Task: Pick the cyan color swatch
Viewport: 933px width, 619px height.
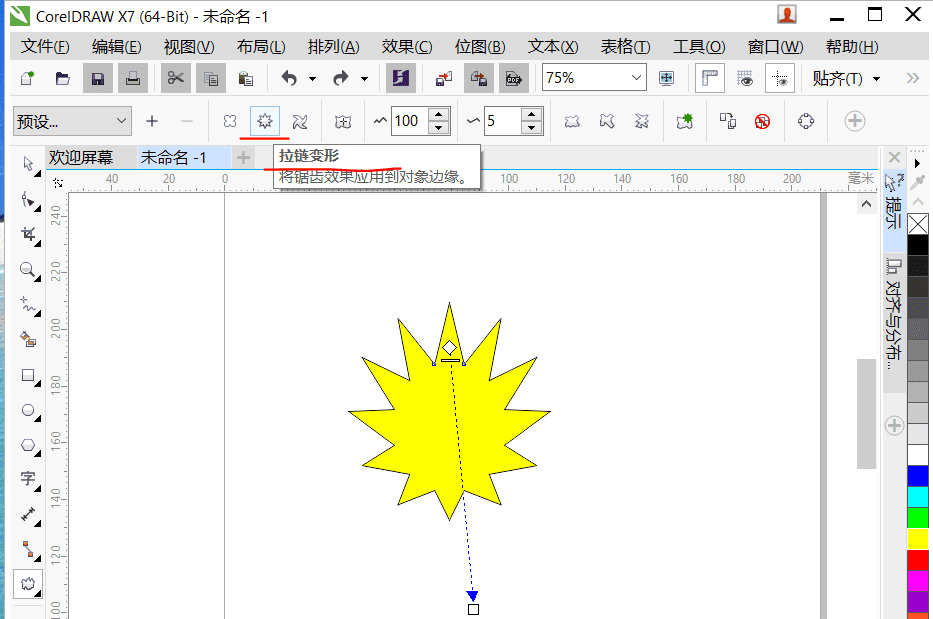Action: (x=917, y=496)
